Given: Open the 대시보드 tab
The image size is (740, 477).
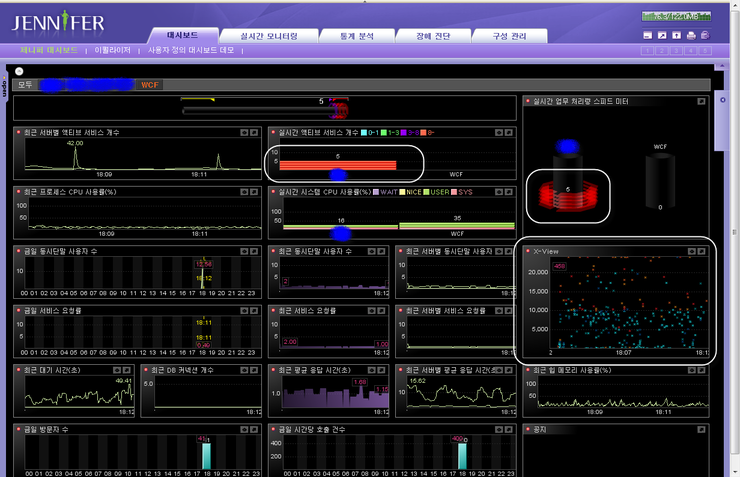Looking at the screenshot, I should coord(183,35).
